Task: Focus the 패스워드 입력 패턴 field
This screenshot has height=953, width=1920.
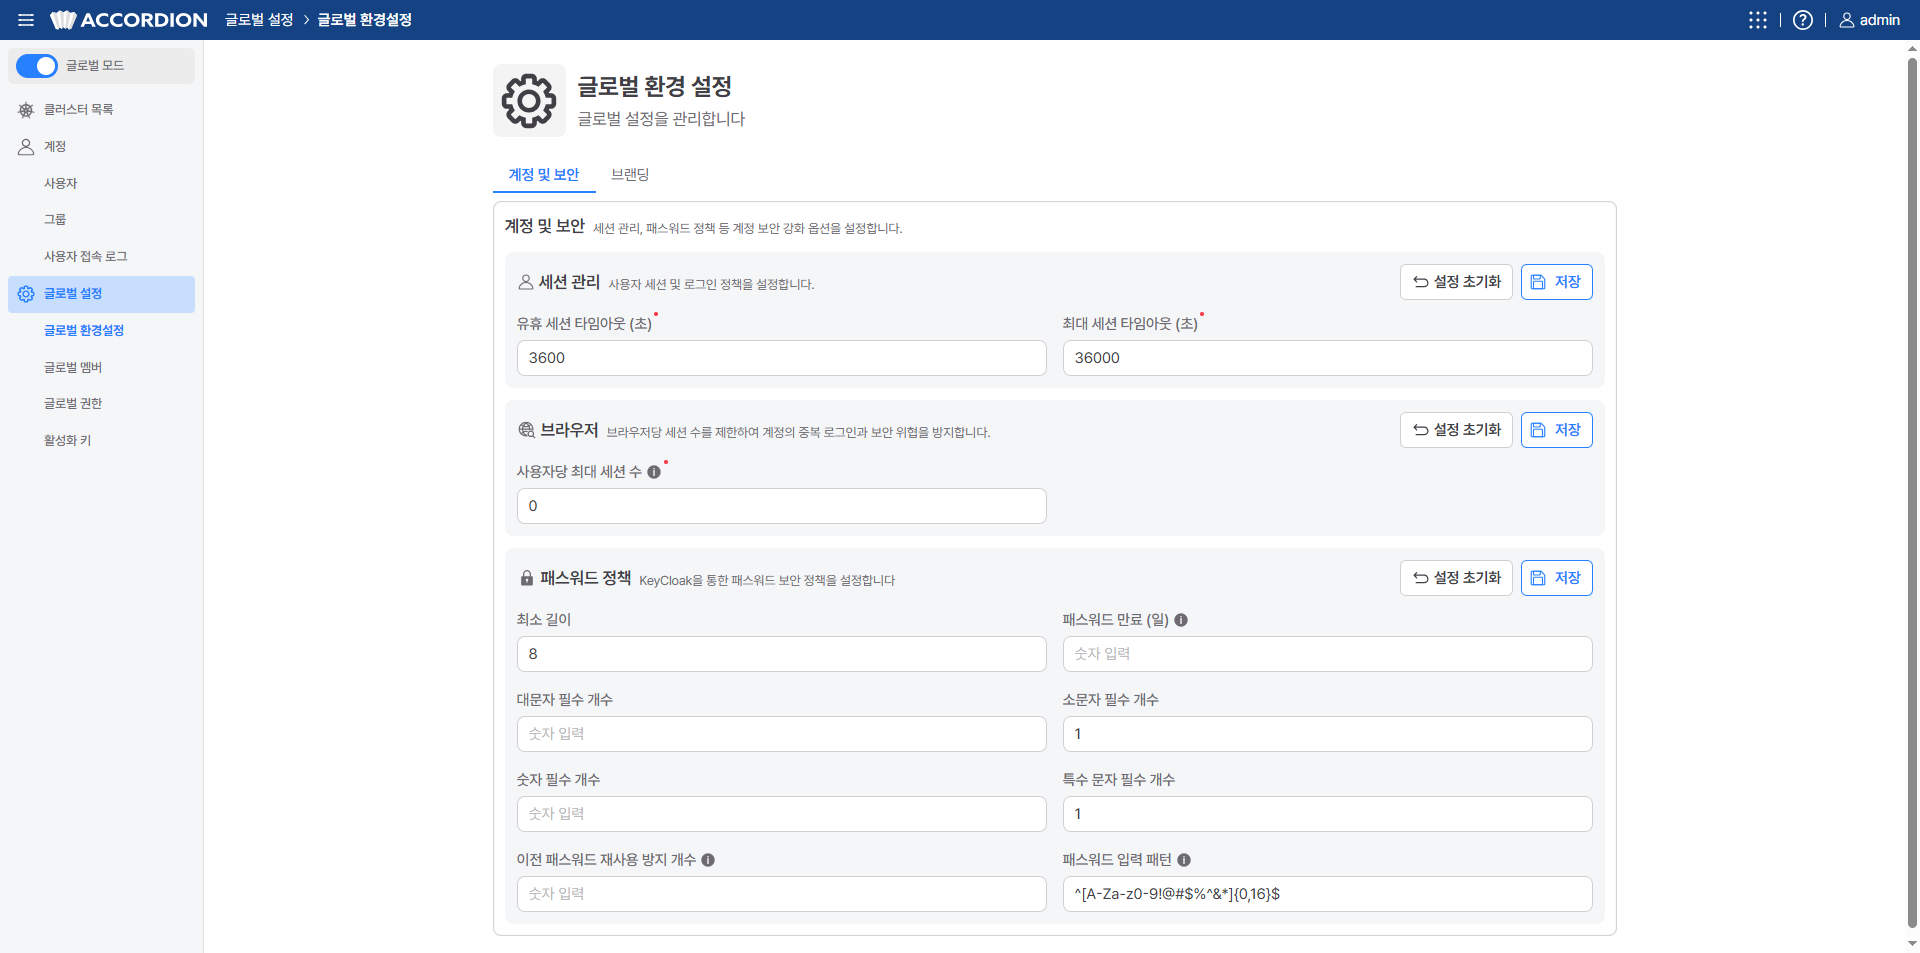Action: click(1328, 894)
